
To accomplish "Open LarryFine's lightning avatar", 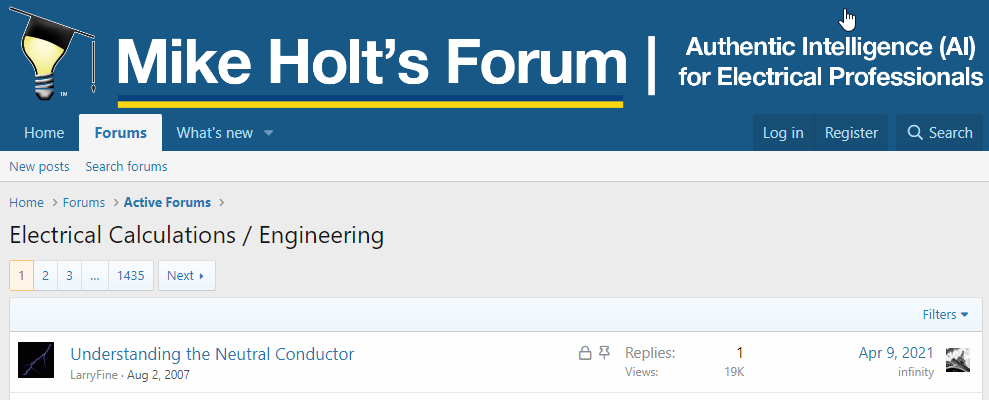I will (36, 360).
